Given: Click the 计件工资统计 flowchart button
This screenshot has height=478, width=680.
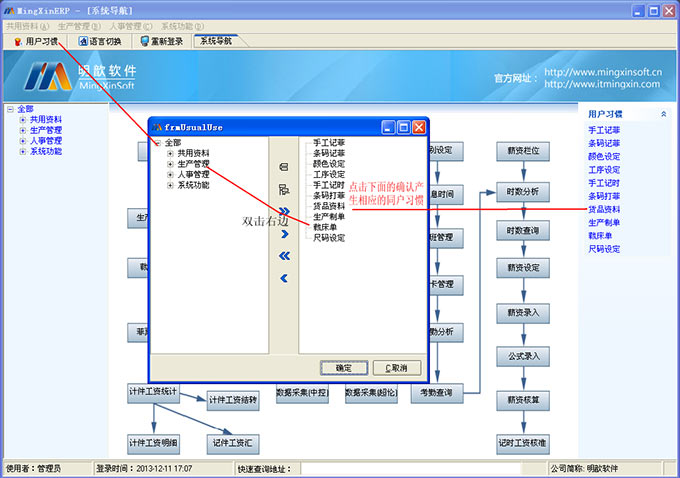Looking at the screenshot, I should click(x=154, y=393).
